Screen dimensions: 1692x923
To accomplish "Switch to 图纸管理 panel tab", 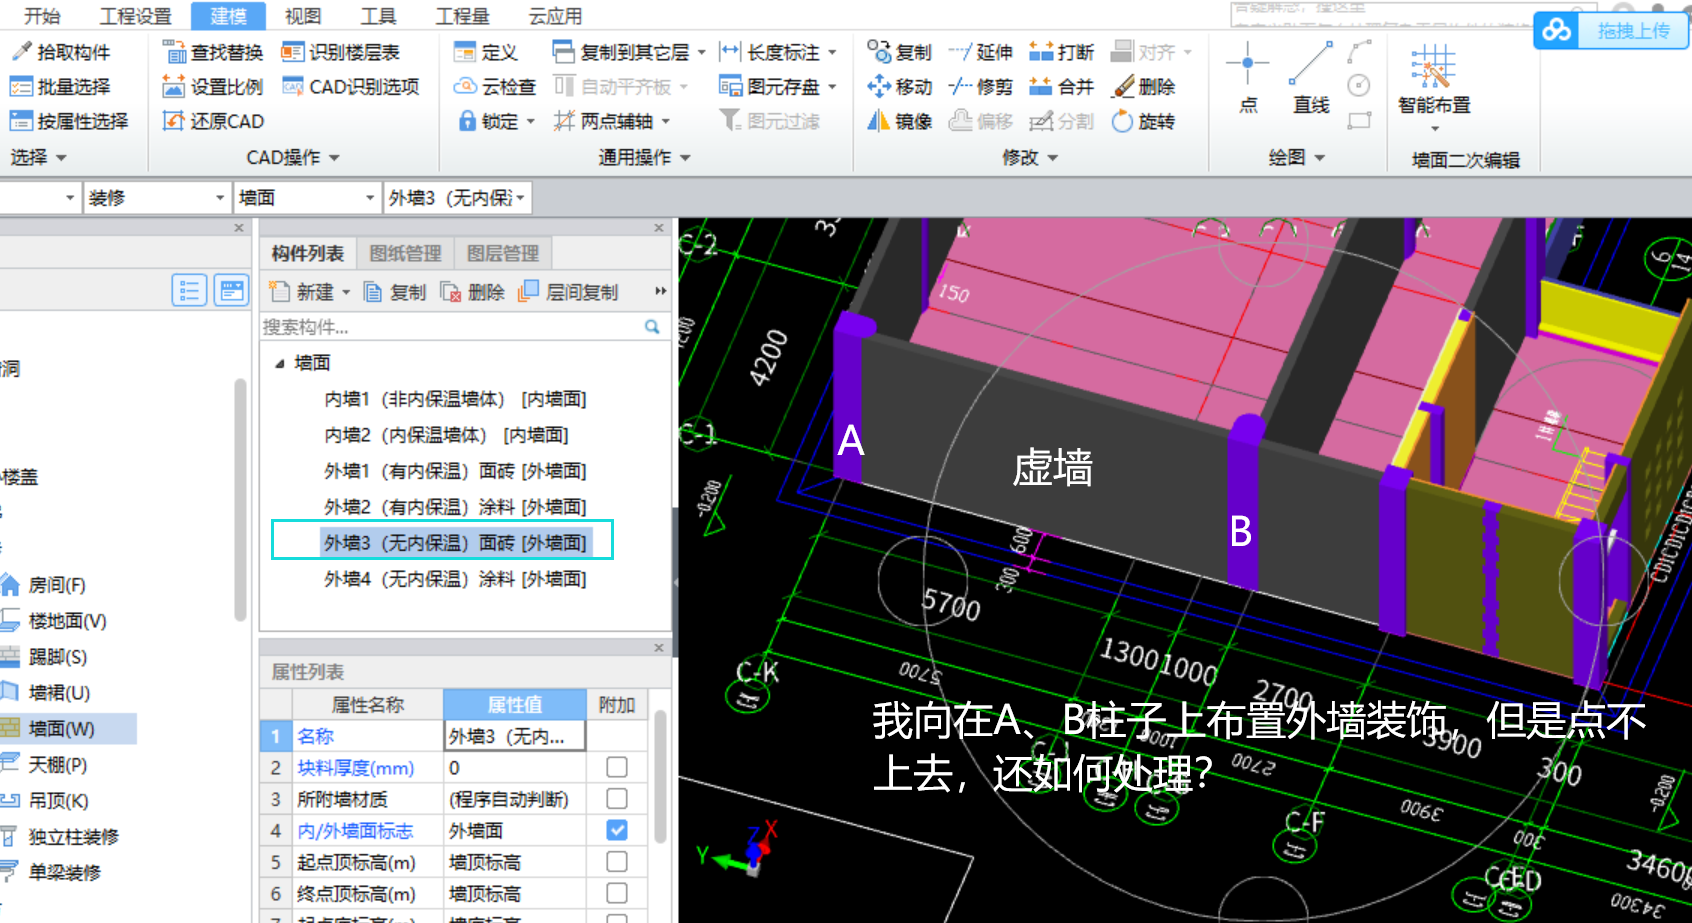I will 405,254.
